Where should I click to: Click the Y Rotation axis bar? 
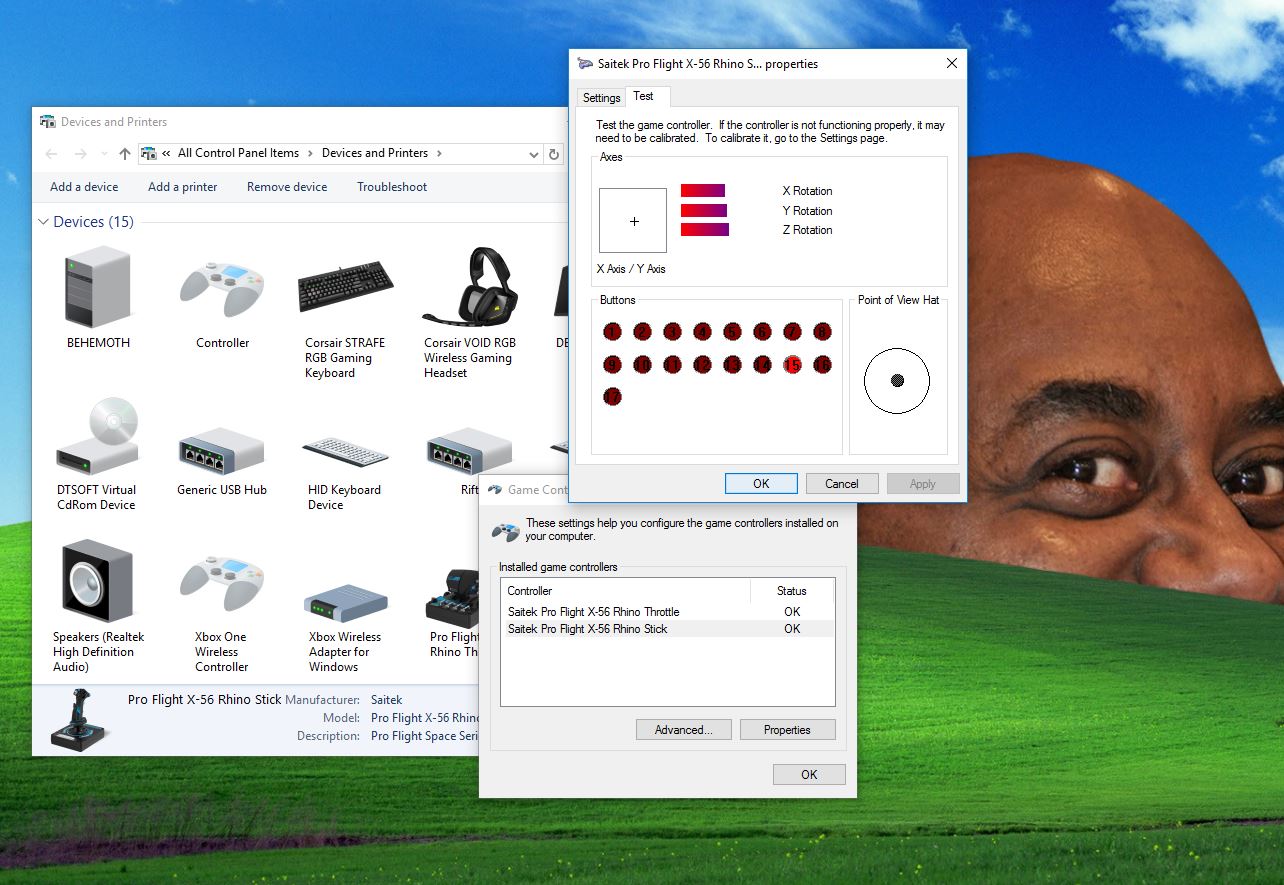click(x=704, y=210)
